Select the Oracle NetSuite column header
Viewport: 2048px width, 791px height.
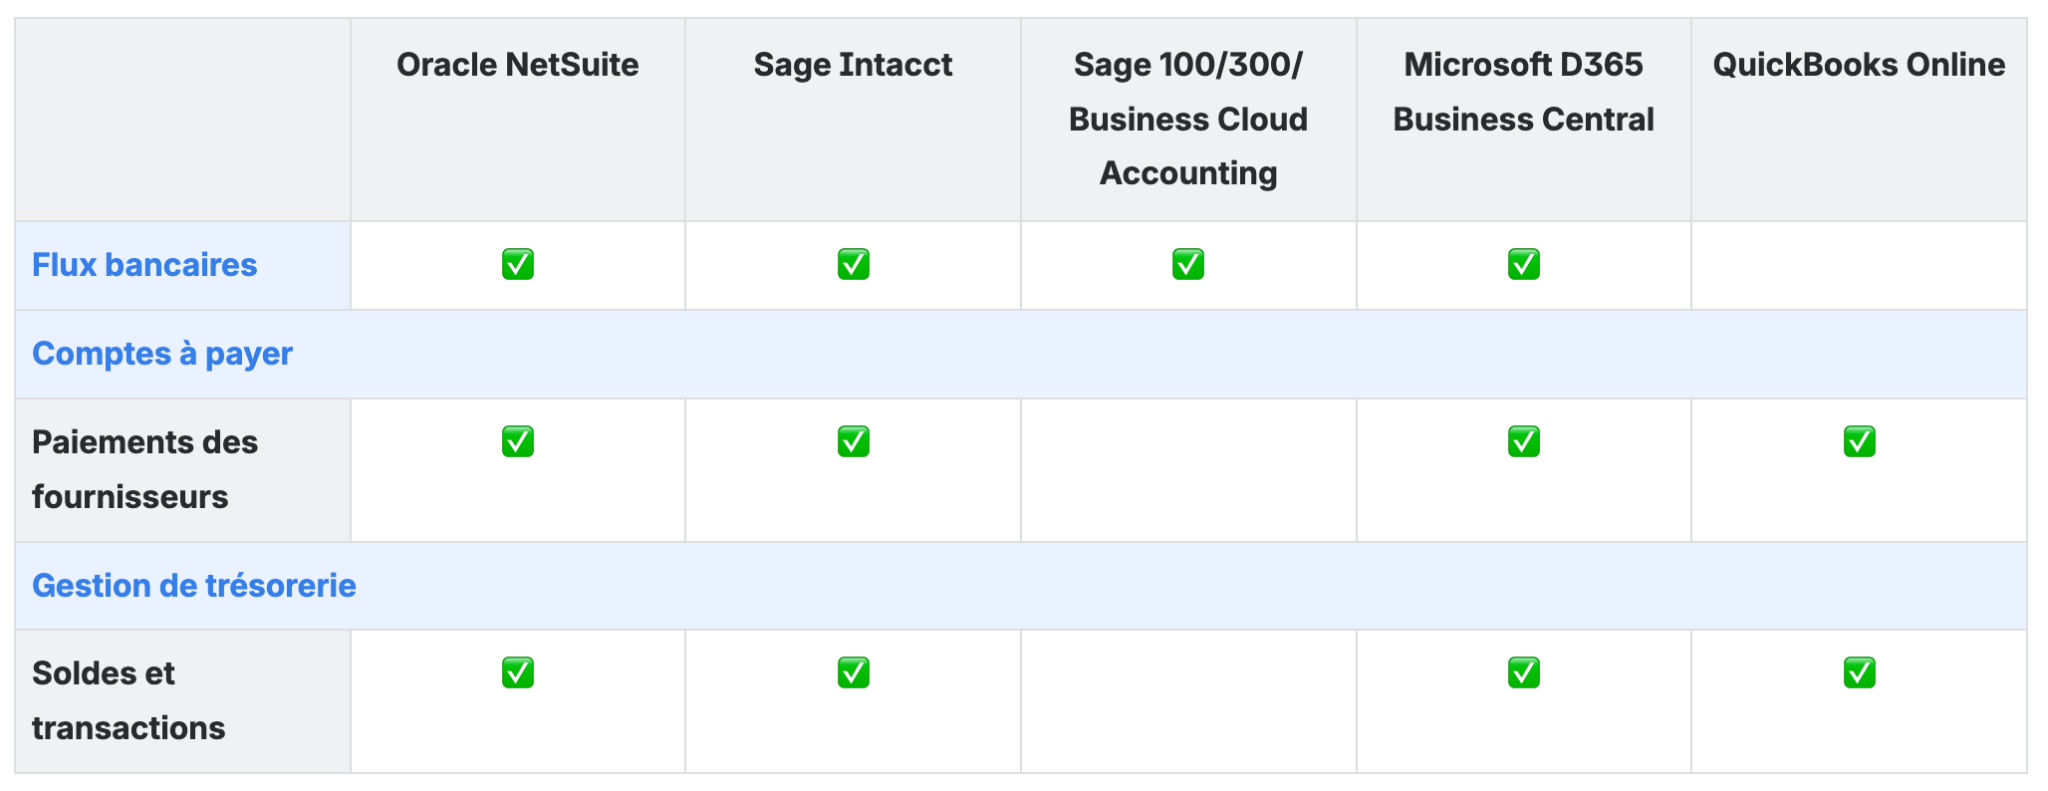517,65
